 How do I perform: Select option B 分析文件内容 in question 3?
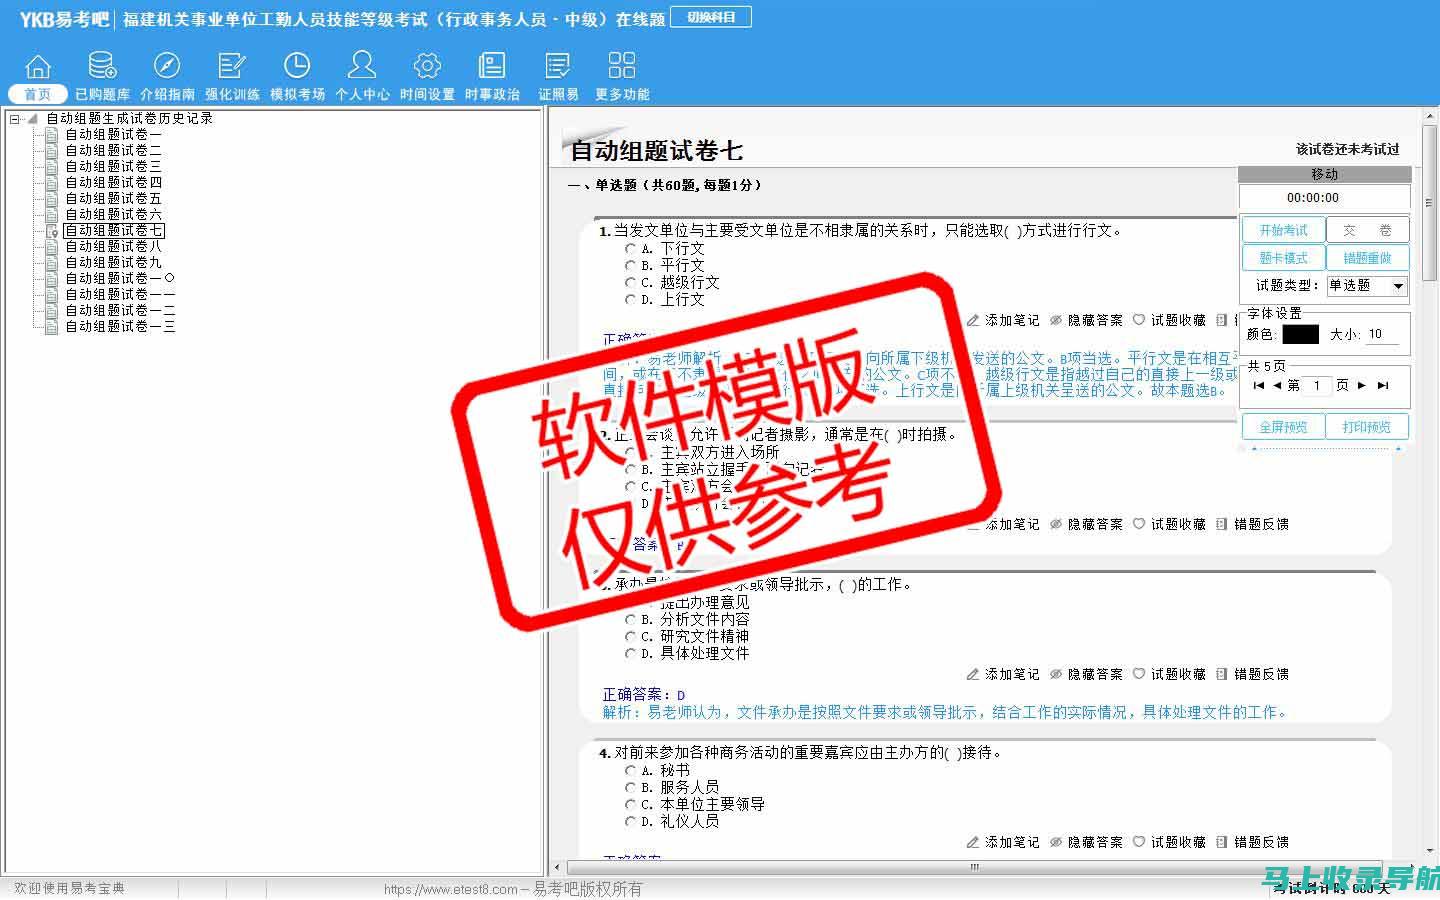pyautogui.click(x=630, y=619)
